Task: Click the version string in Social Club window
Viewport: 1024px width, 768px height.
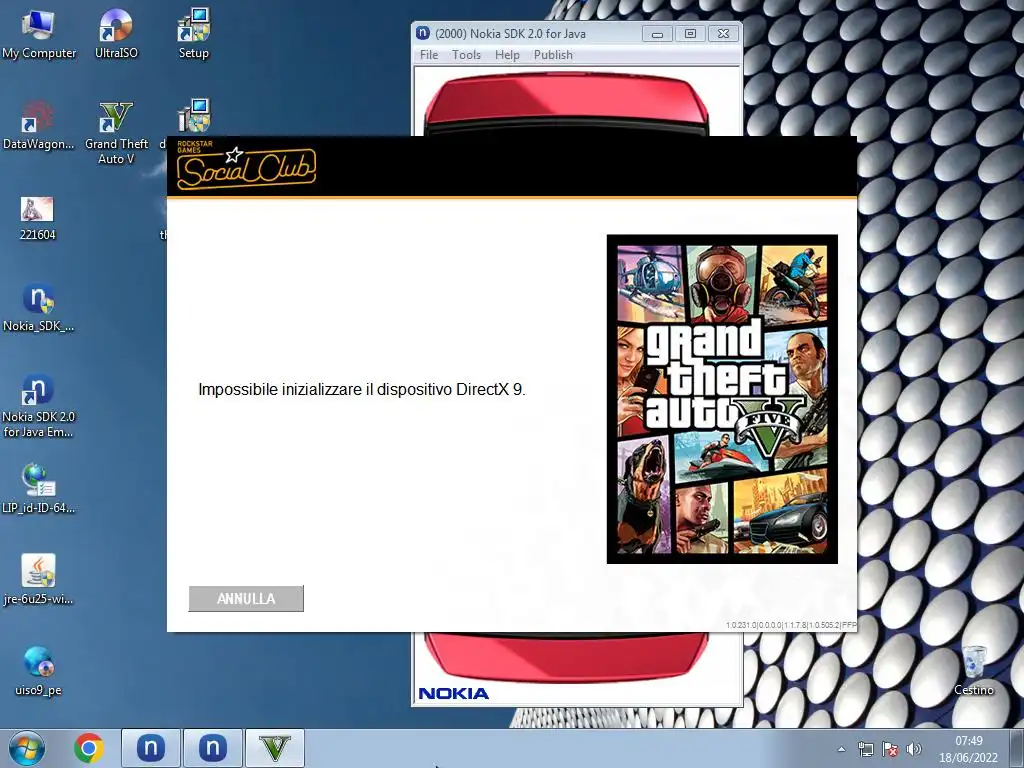Action: click(x=791, y=625)
